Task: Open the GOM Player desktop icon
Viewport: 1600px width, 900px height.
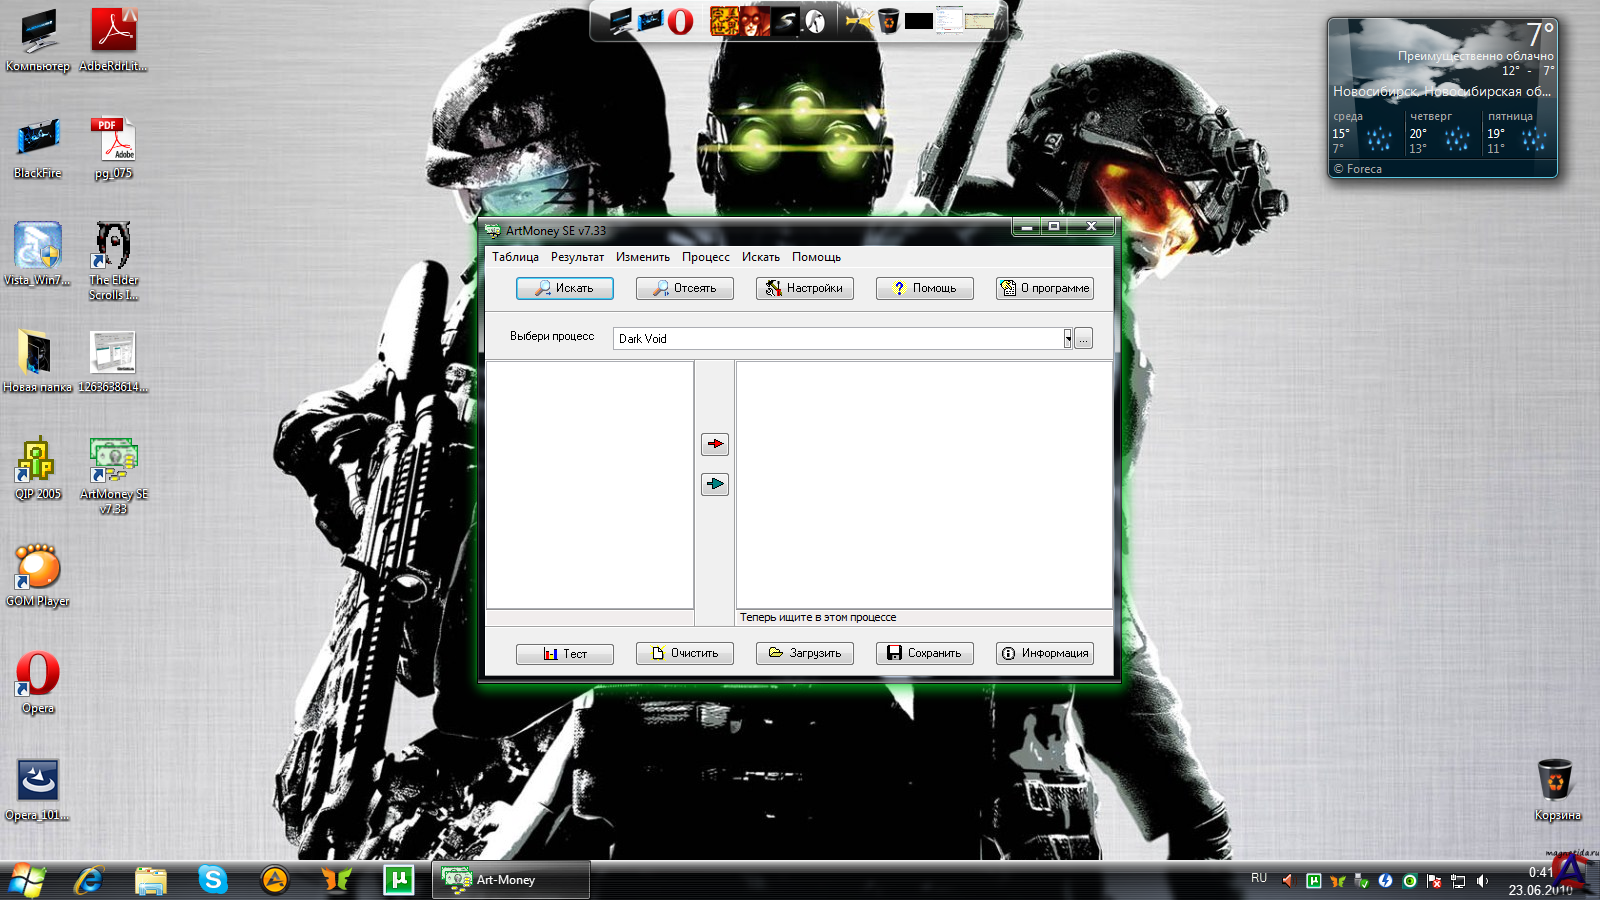Action: (x=38, y=568)
